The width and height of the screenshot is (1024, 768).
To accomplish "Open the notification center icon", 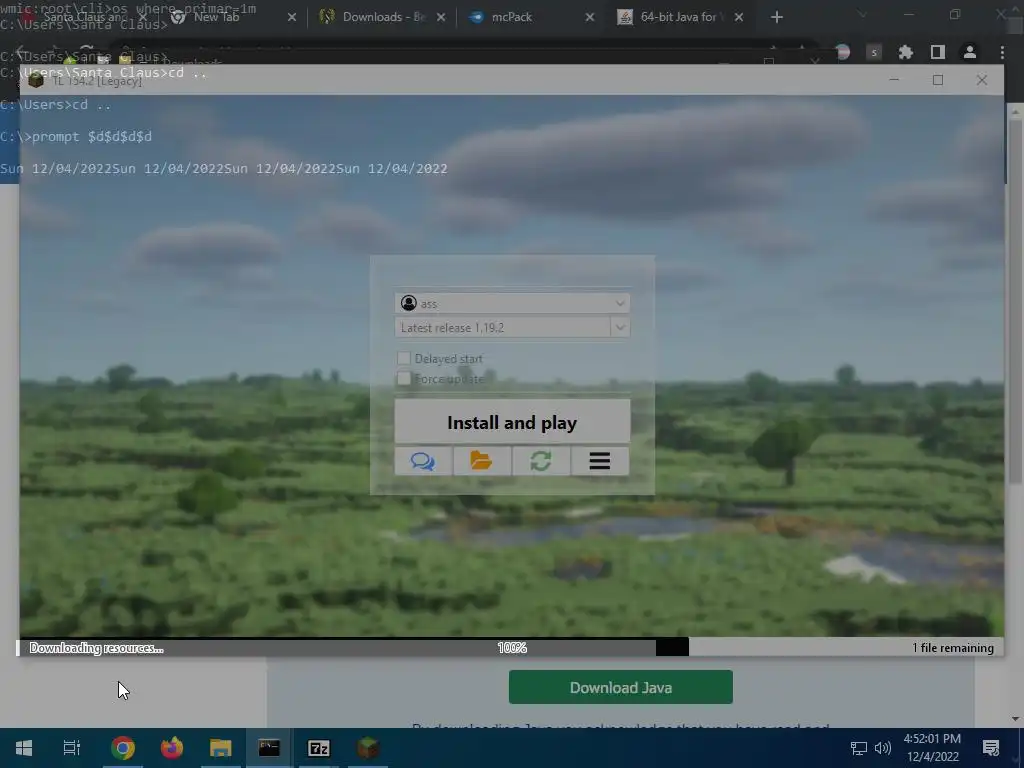I will pos(991,748).
